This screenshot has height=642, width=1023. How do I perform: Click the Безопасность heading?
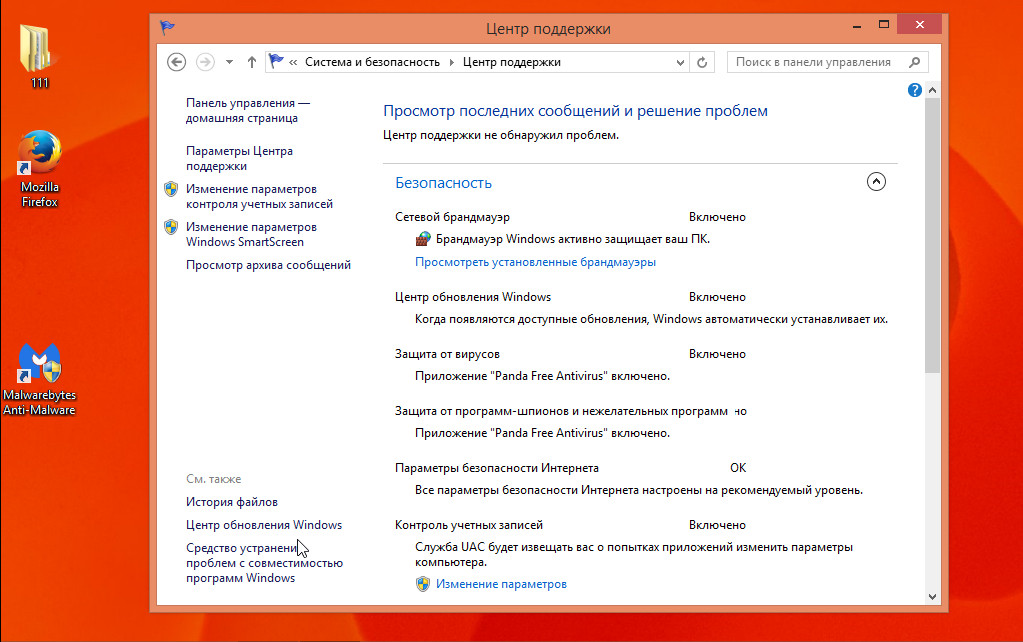click(444, 183)
